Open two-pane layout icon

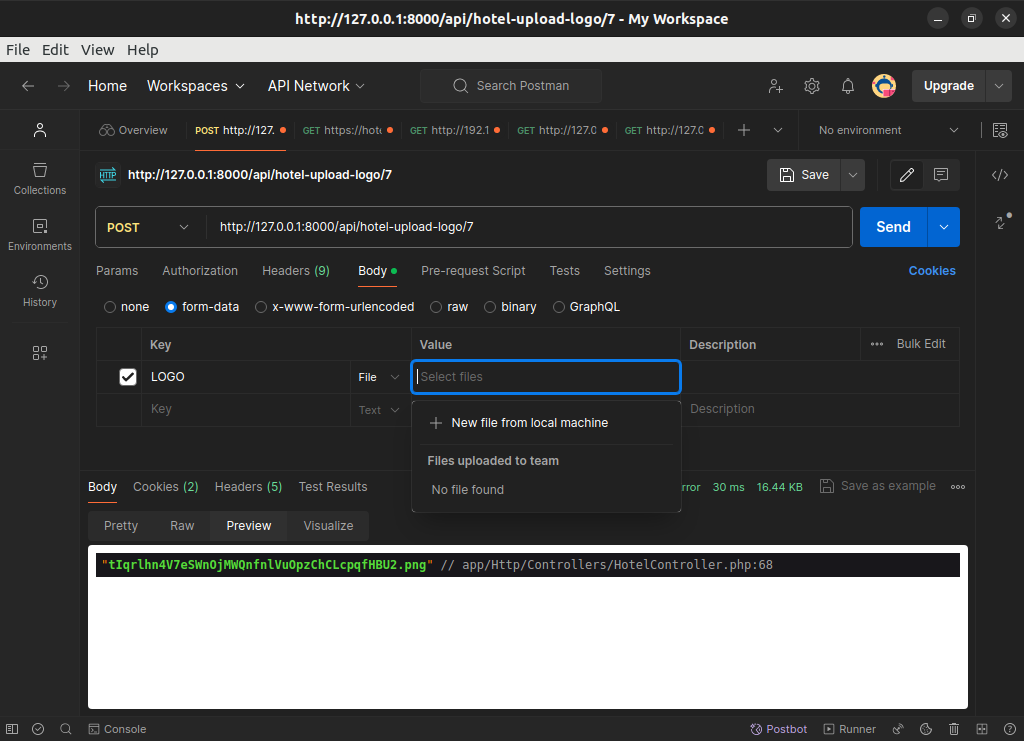(x=982, y=729)
